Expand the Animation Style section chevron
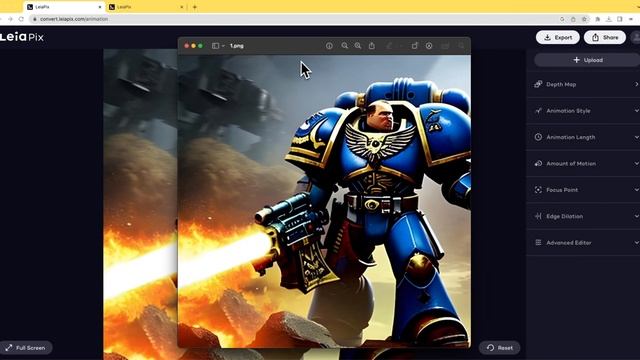Screen dimensions: 640x360 coord(636,111)
